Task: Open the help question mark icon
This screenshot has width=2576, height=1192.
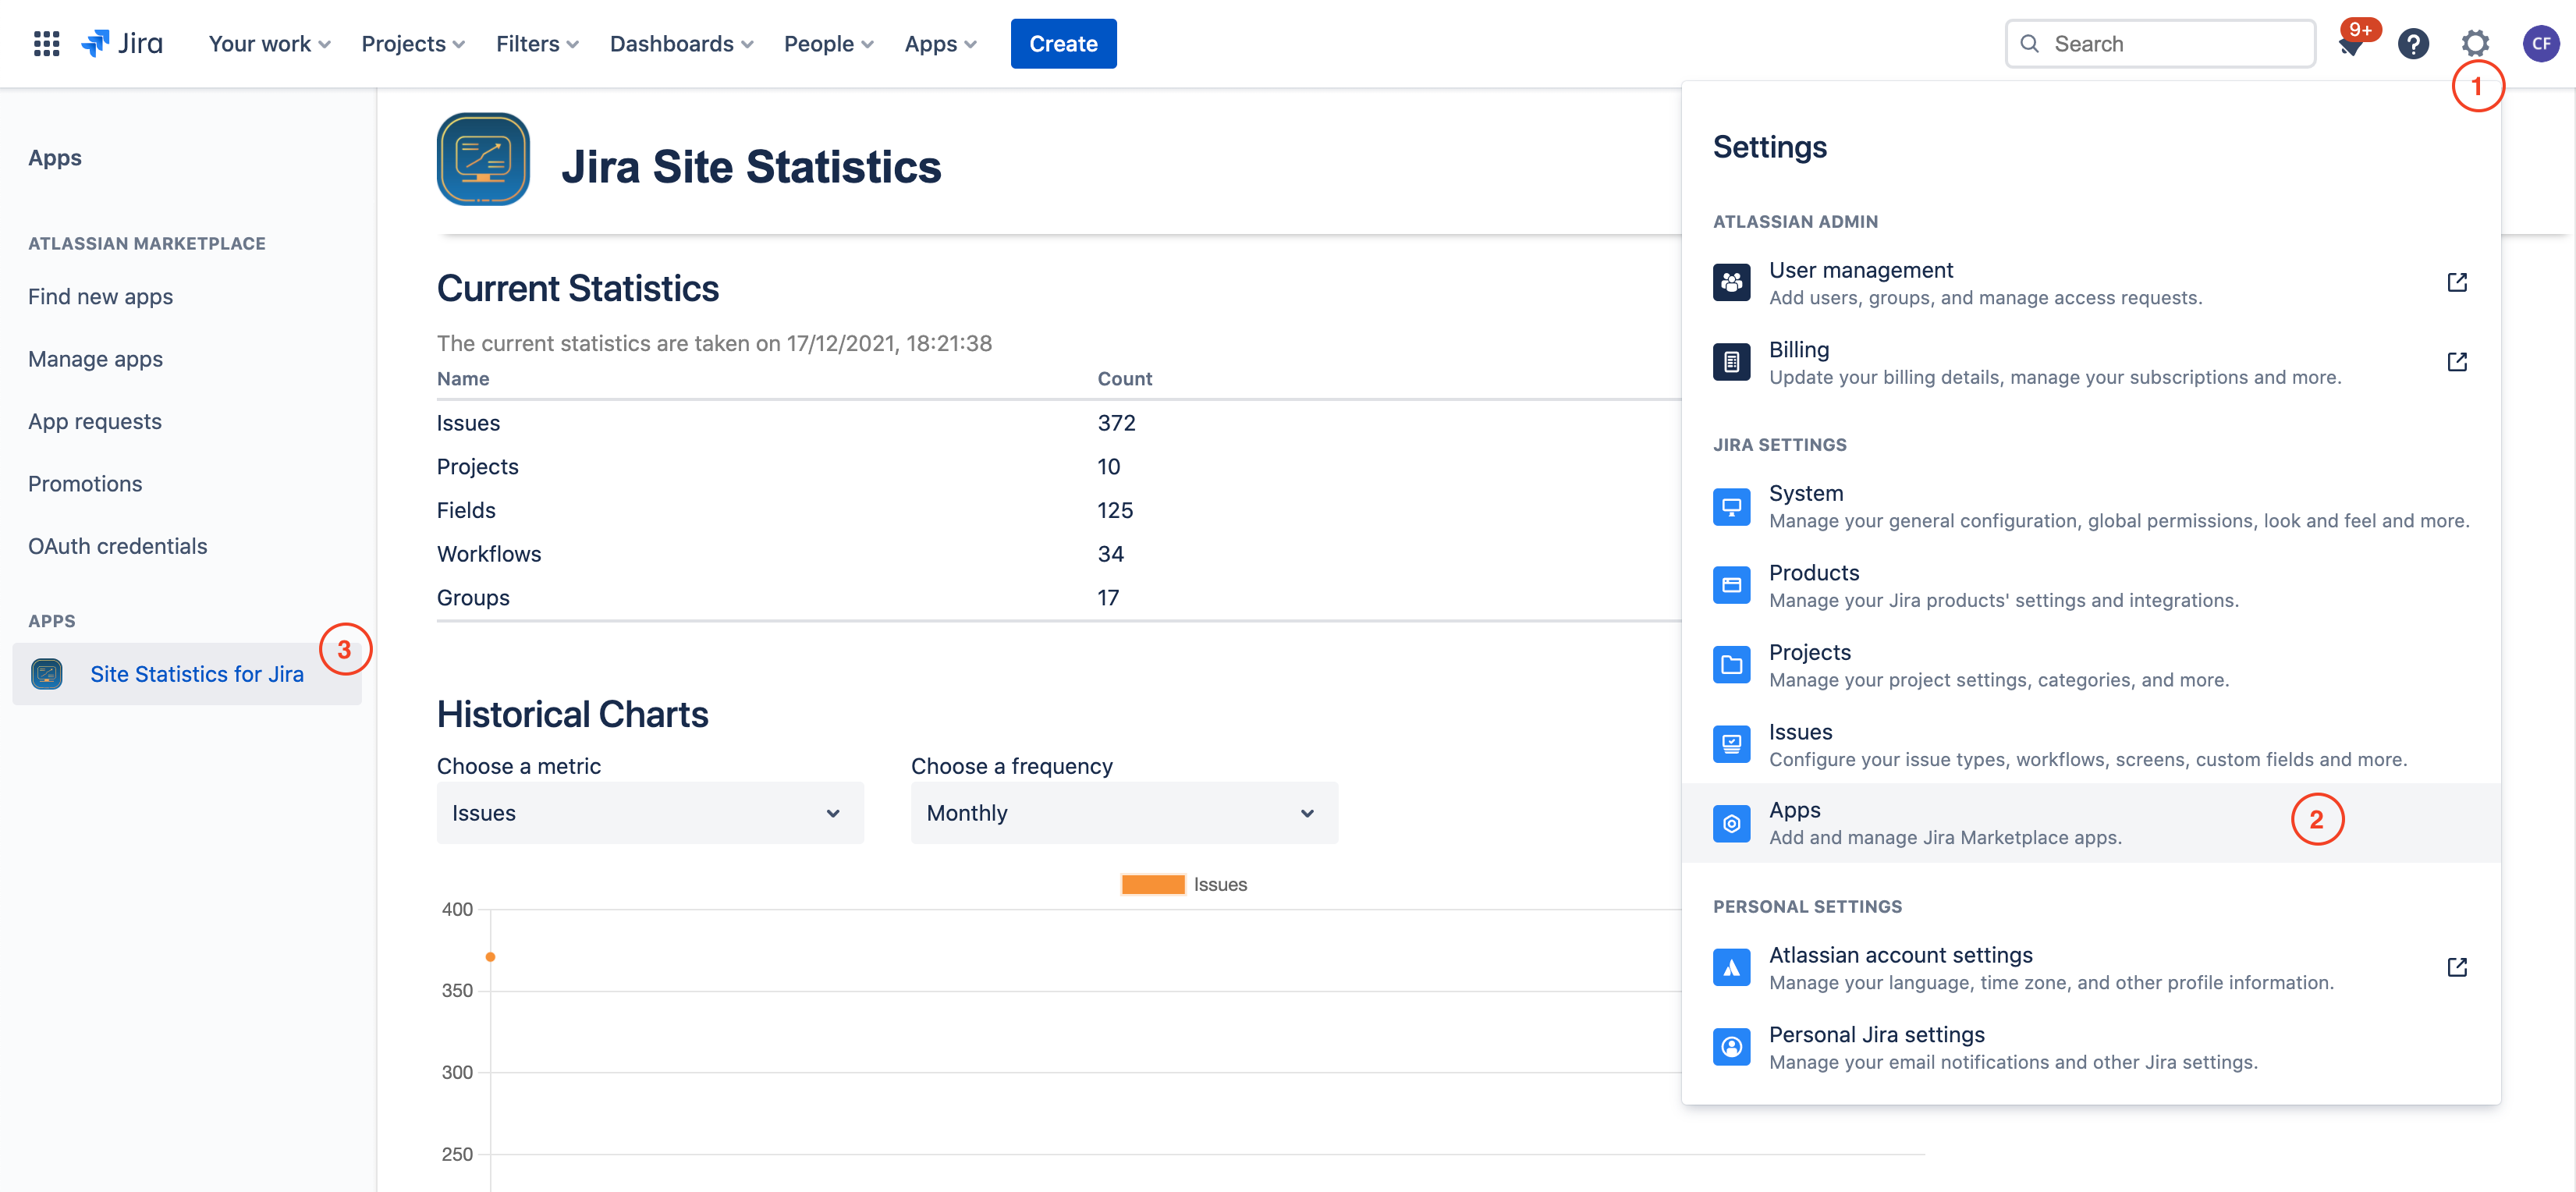Action: 2413,43
